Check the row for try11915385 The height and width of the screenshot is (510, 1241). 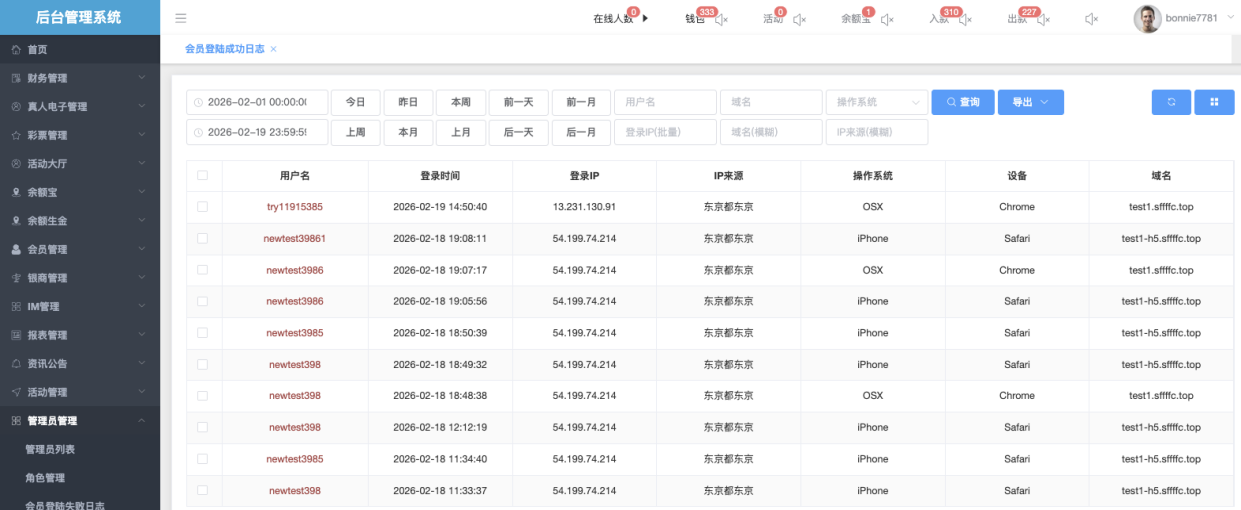click(203, 207)
